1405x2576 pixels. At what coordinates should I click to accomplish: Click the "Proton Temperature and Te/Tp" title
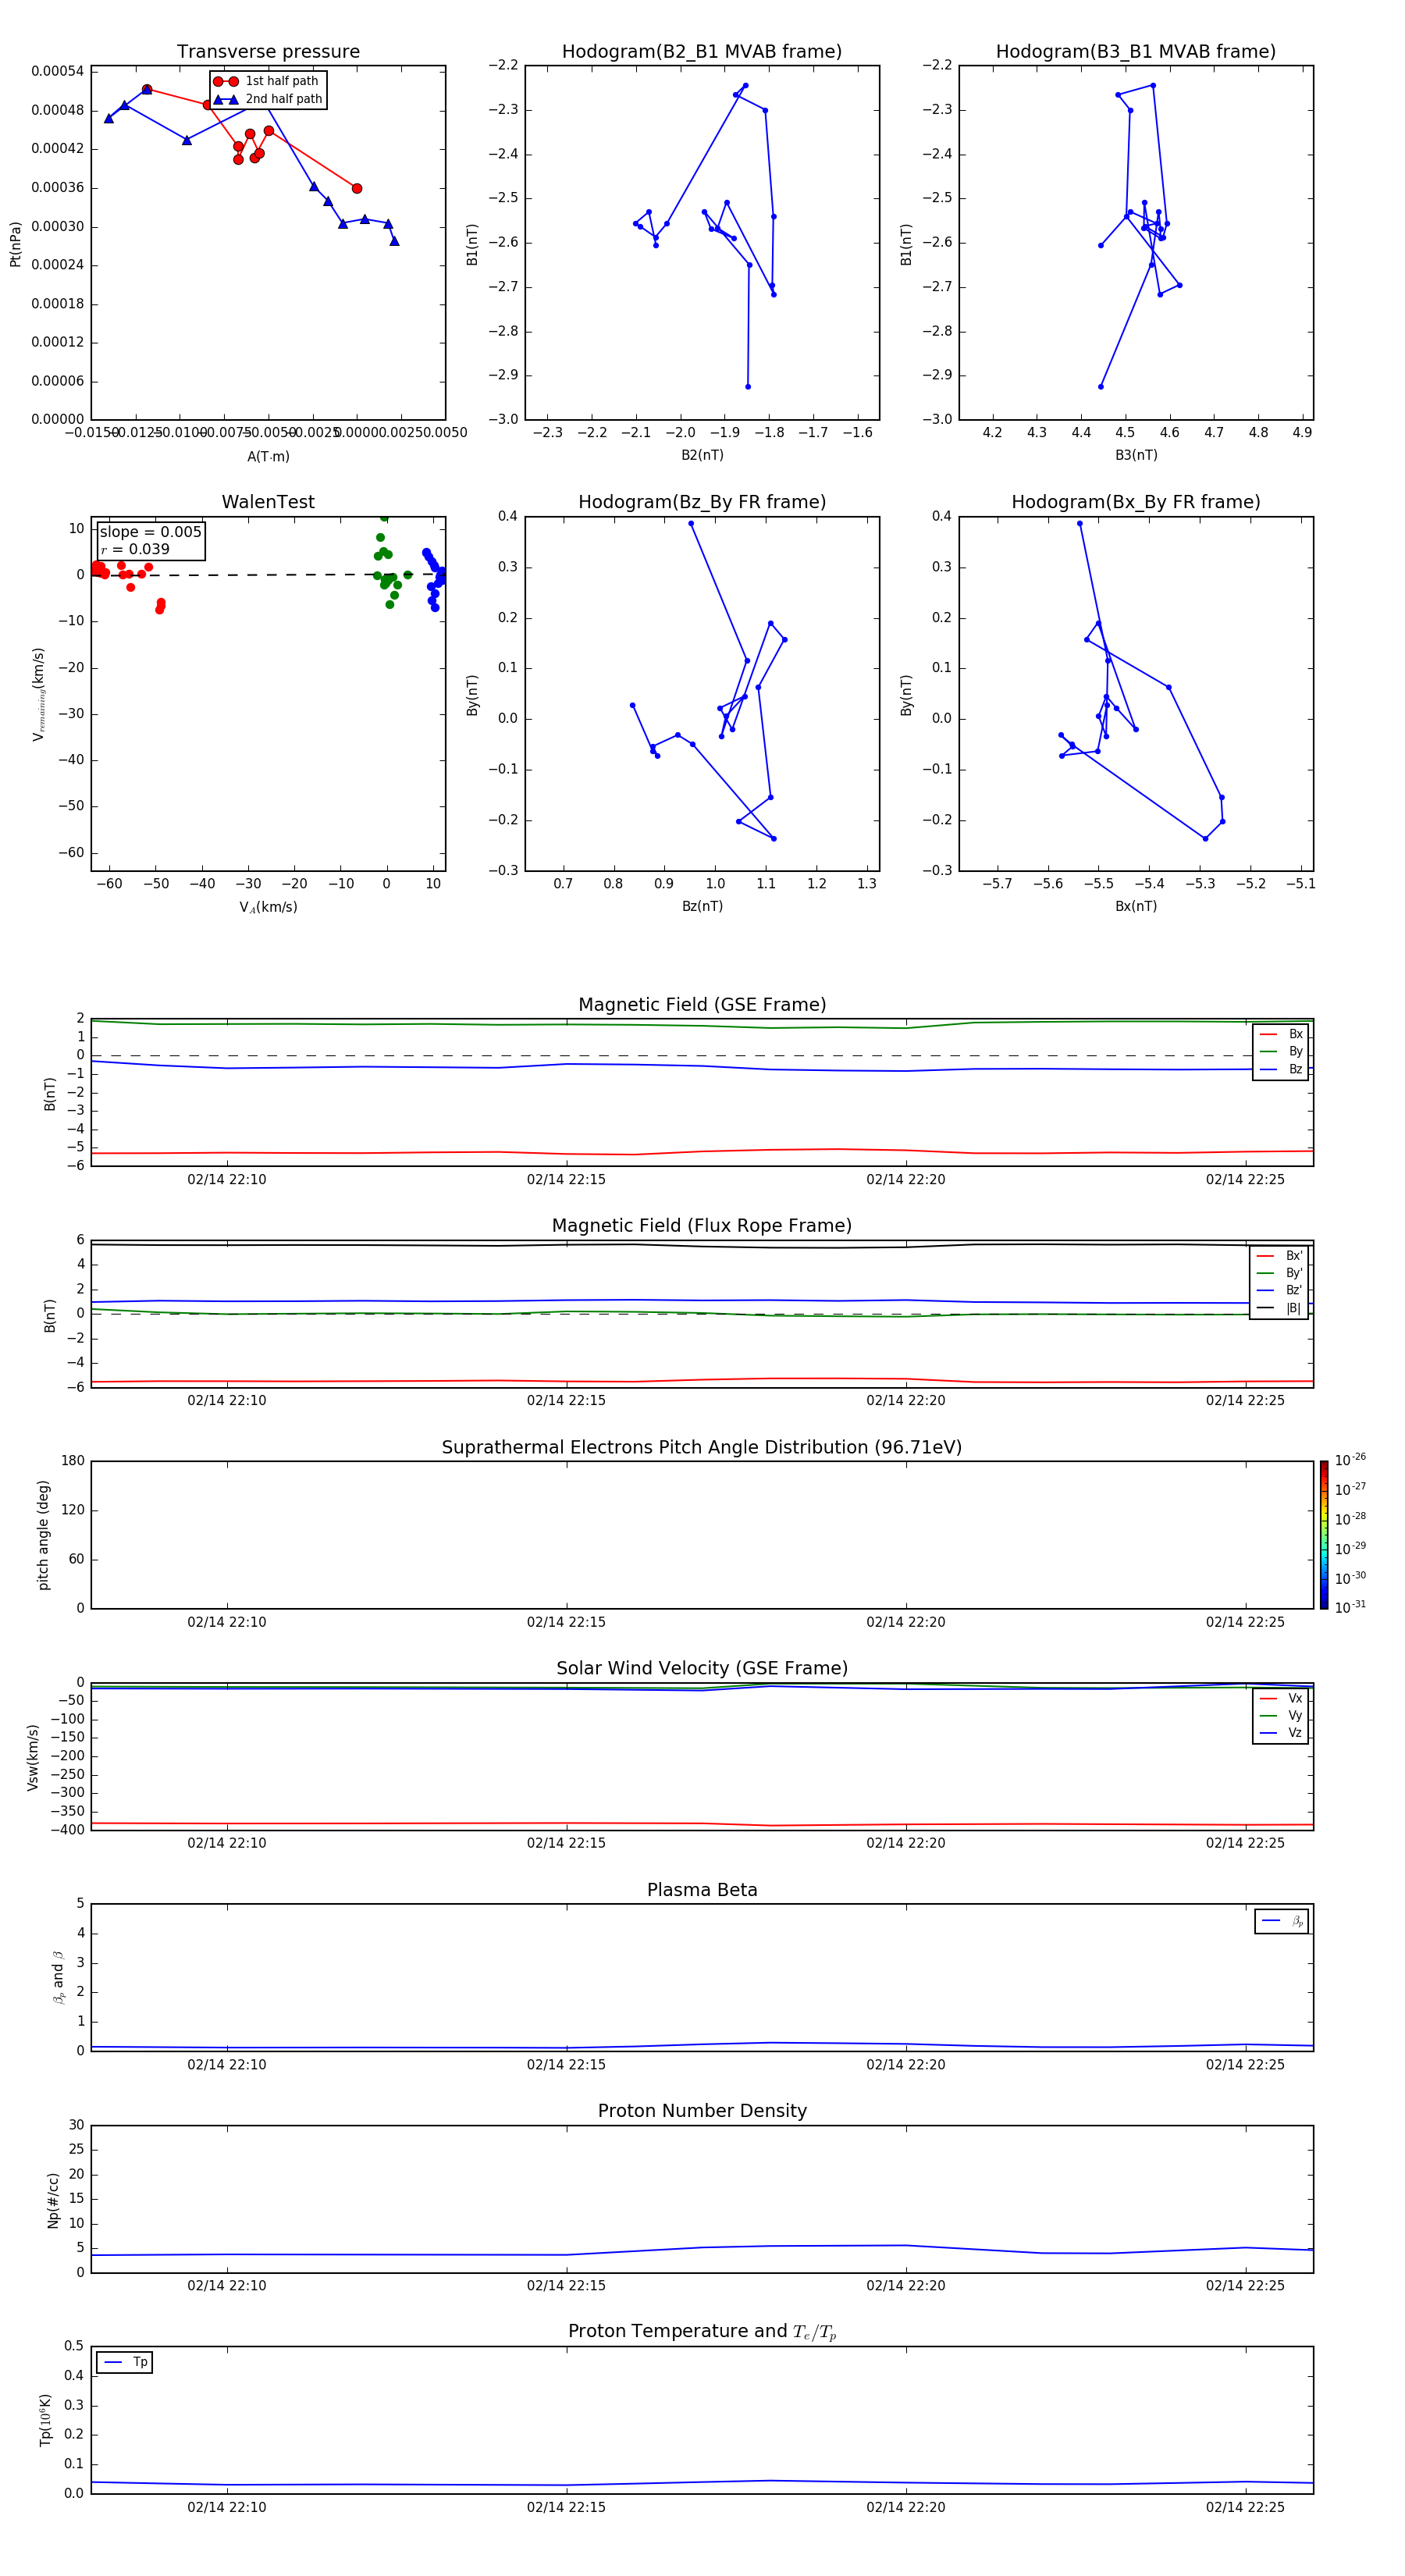702,2331
